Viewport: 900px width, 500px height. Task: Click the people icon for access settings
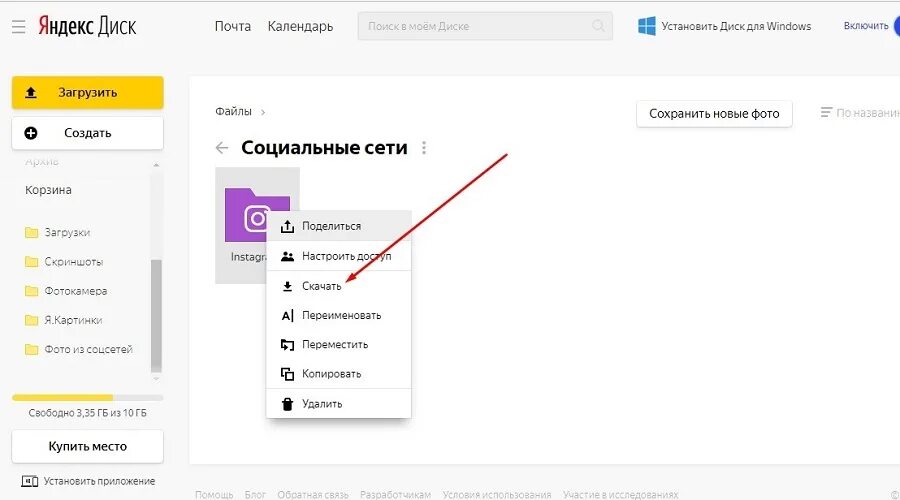288,256
